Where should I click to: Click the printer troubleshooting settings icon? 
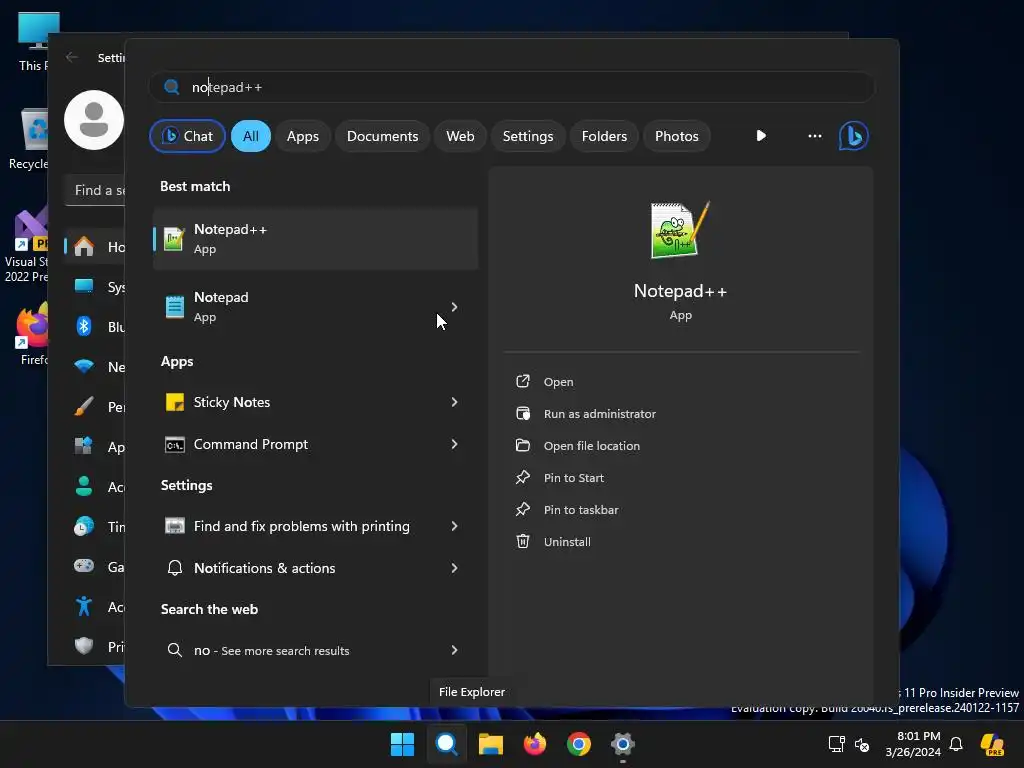[x=174, y=526]
